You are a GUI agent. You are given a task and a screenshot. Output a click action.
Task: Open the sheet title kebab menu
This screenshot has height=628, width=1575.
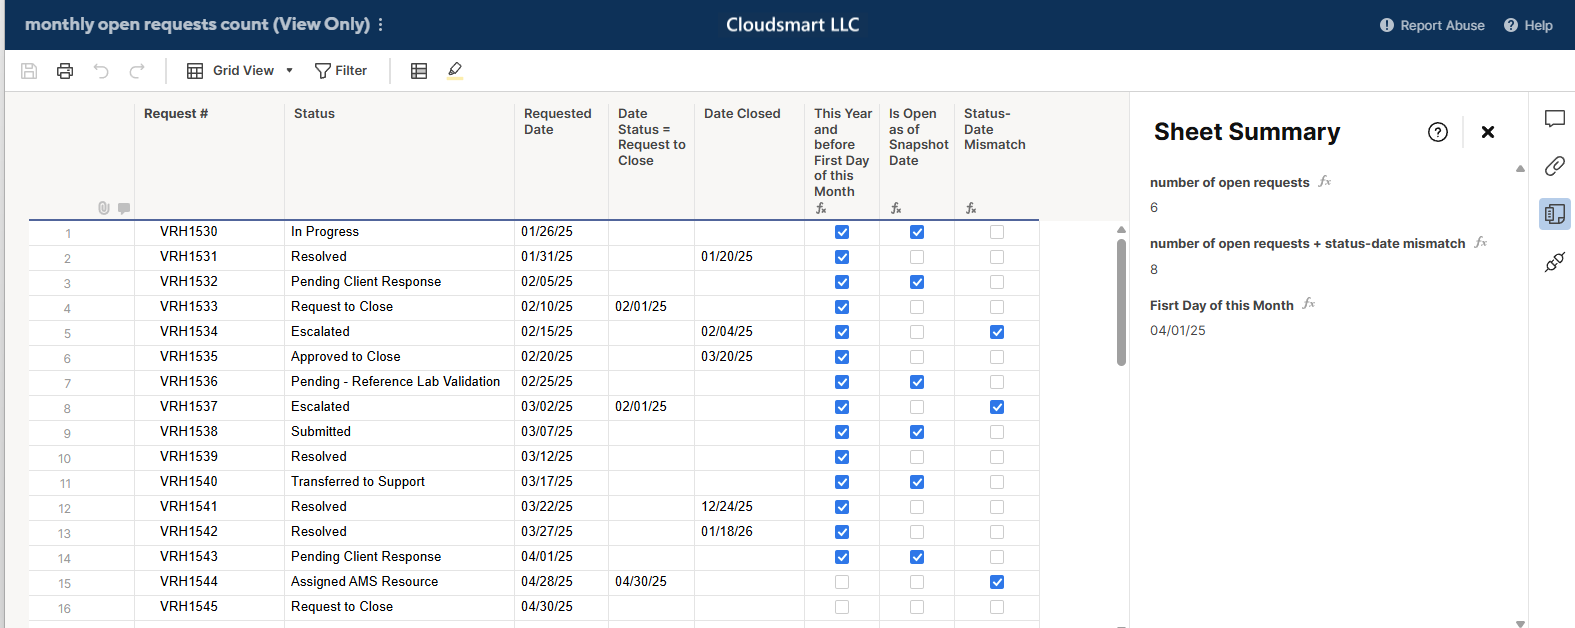(380, 24)
